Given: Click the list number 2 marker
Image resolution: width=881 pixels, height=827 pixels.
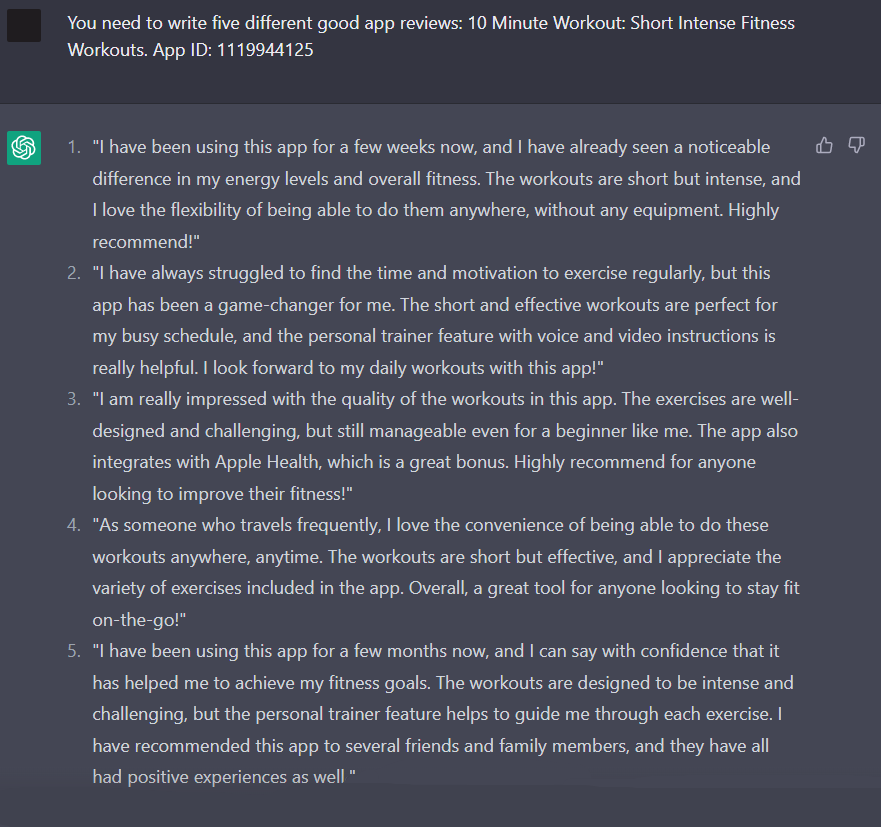Looking at the screenshot, I should 74,273.
